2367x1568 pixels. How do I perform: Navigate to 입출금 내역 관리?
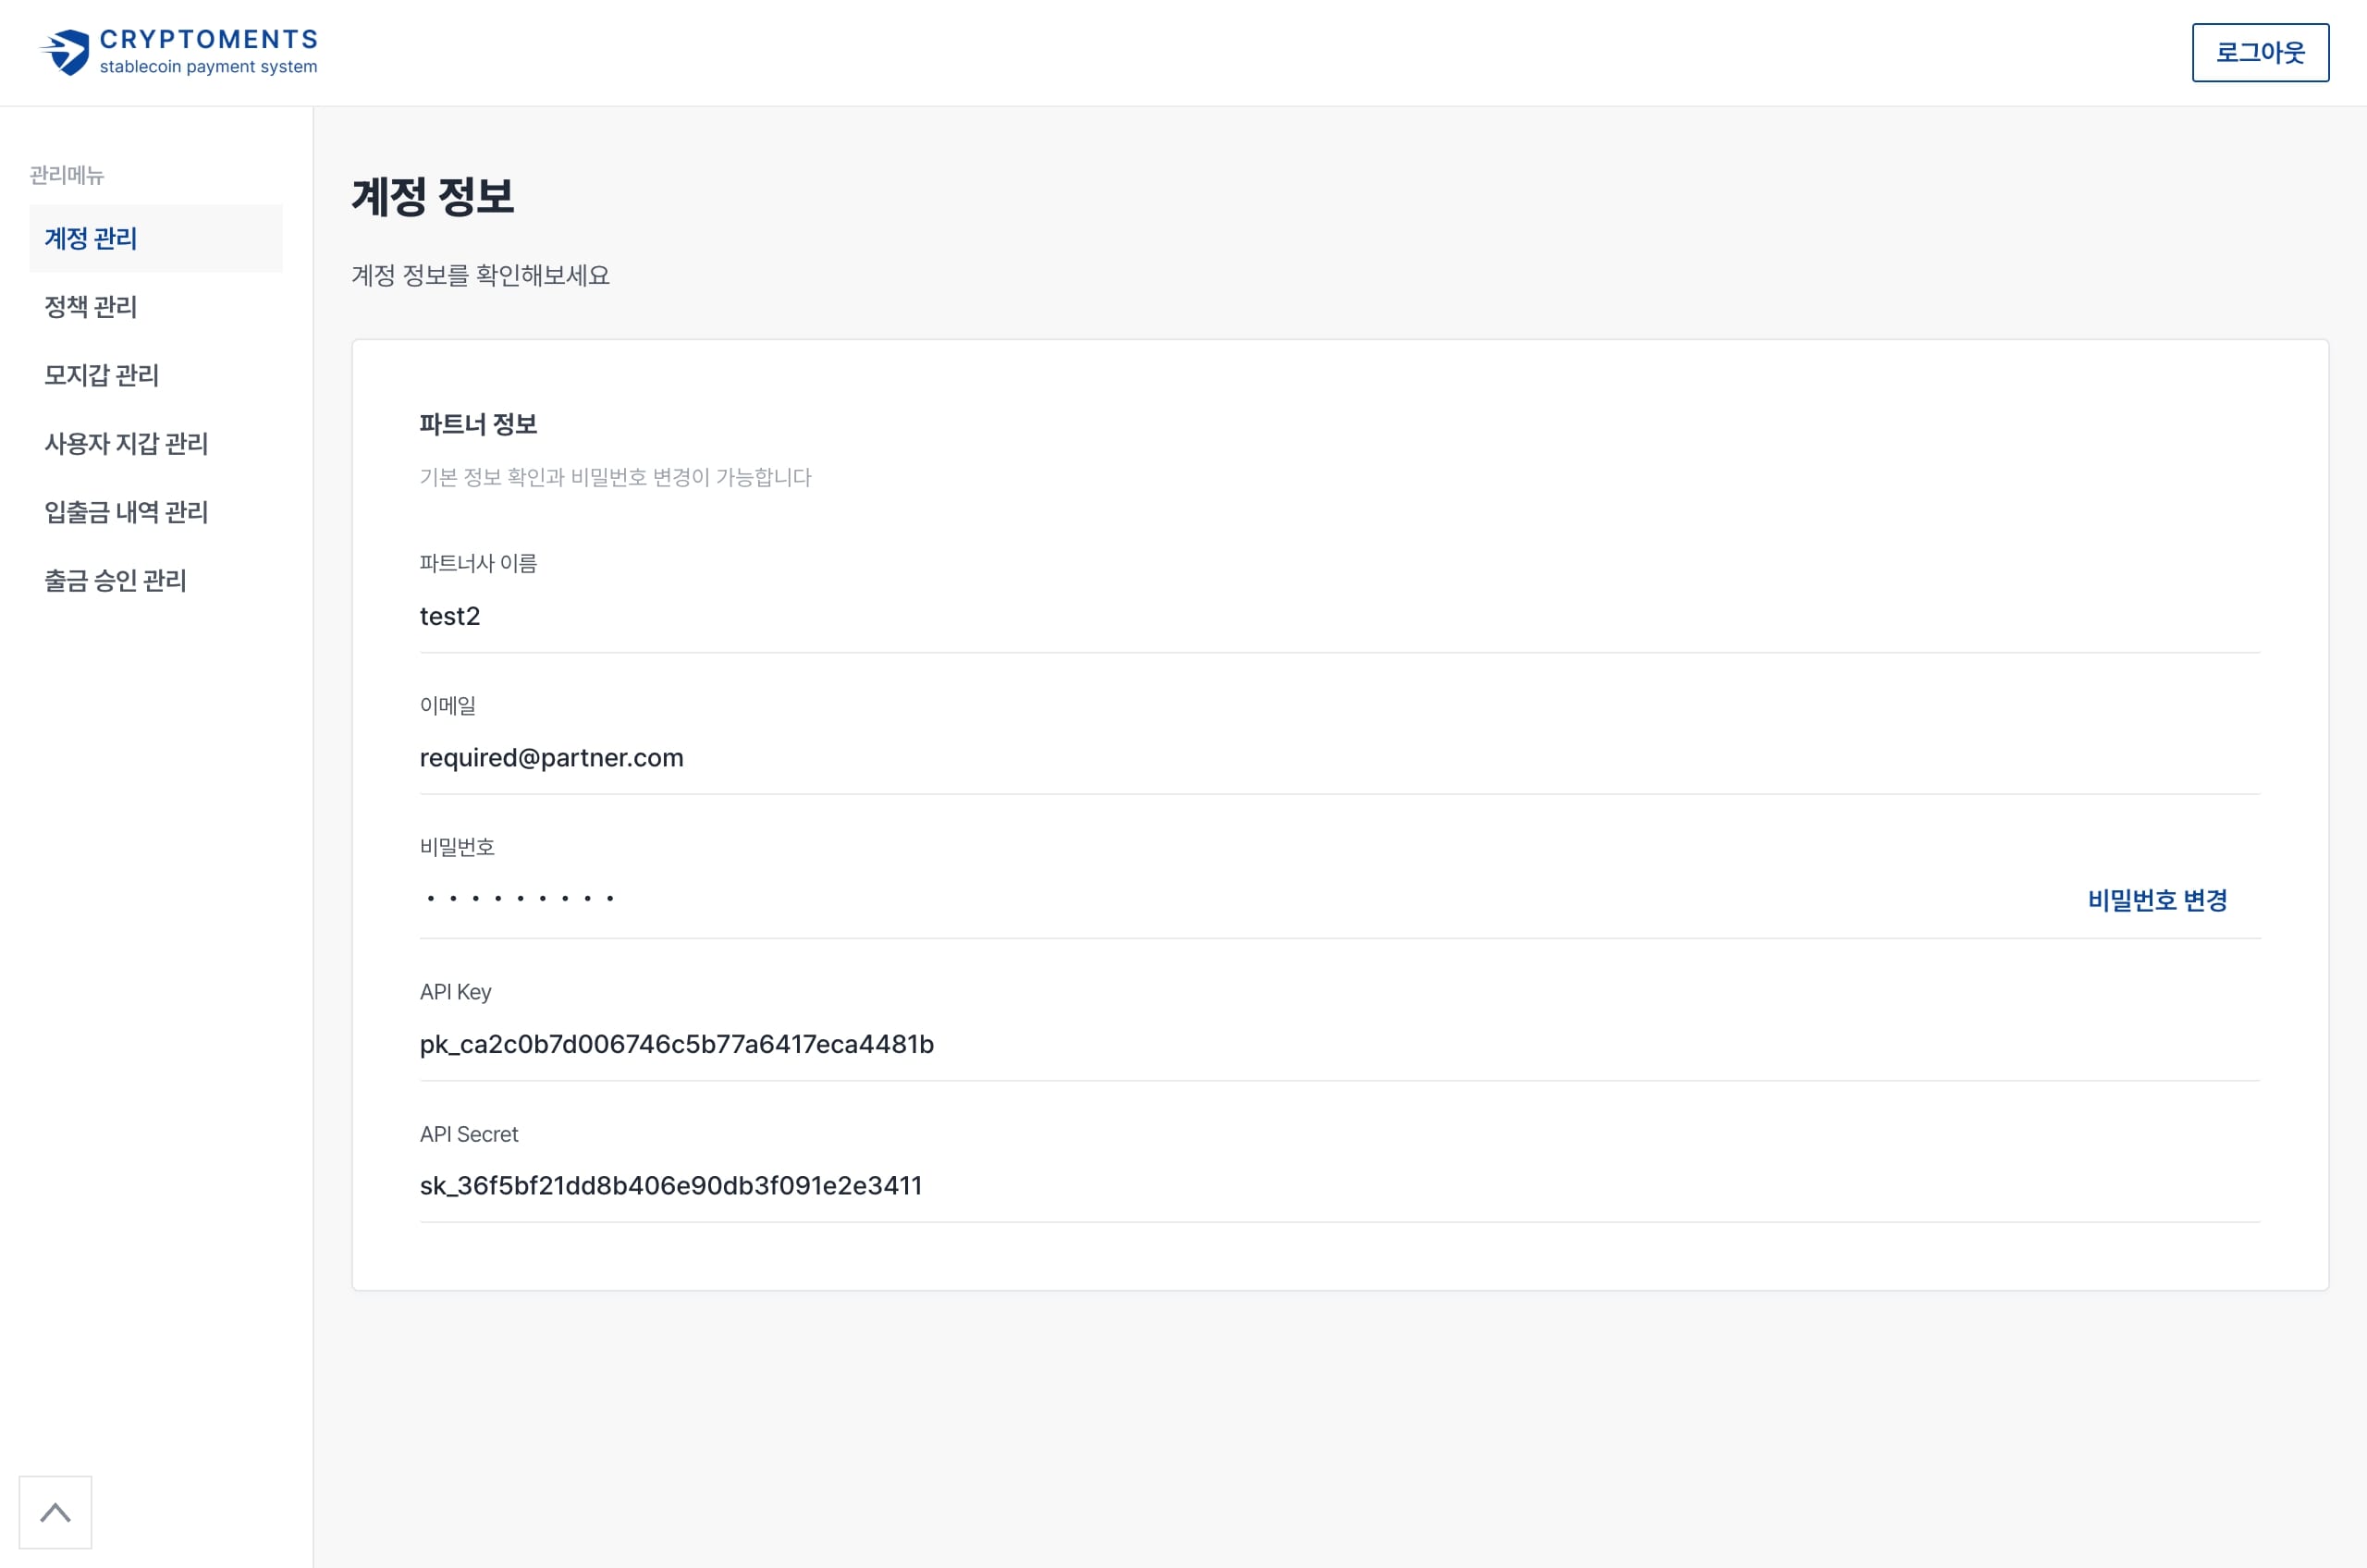[x=126, y=512]
